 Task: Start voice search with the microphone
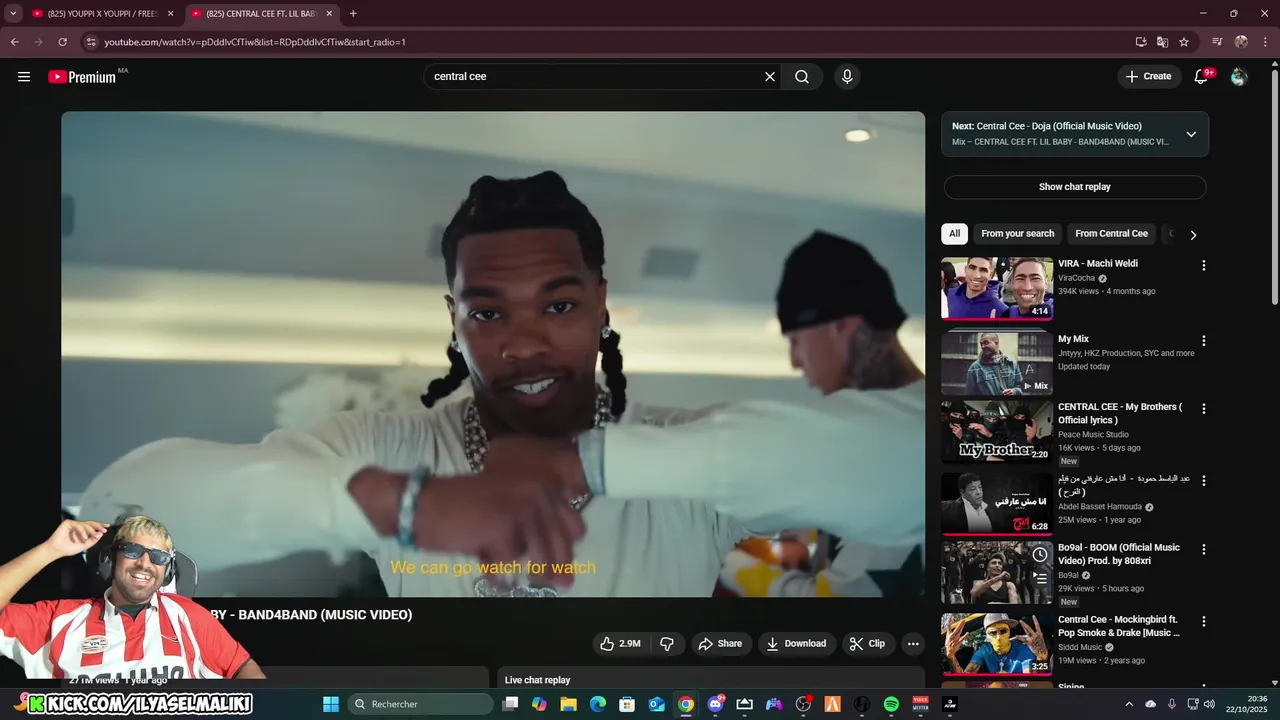pos(847,76)
